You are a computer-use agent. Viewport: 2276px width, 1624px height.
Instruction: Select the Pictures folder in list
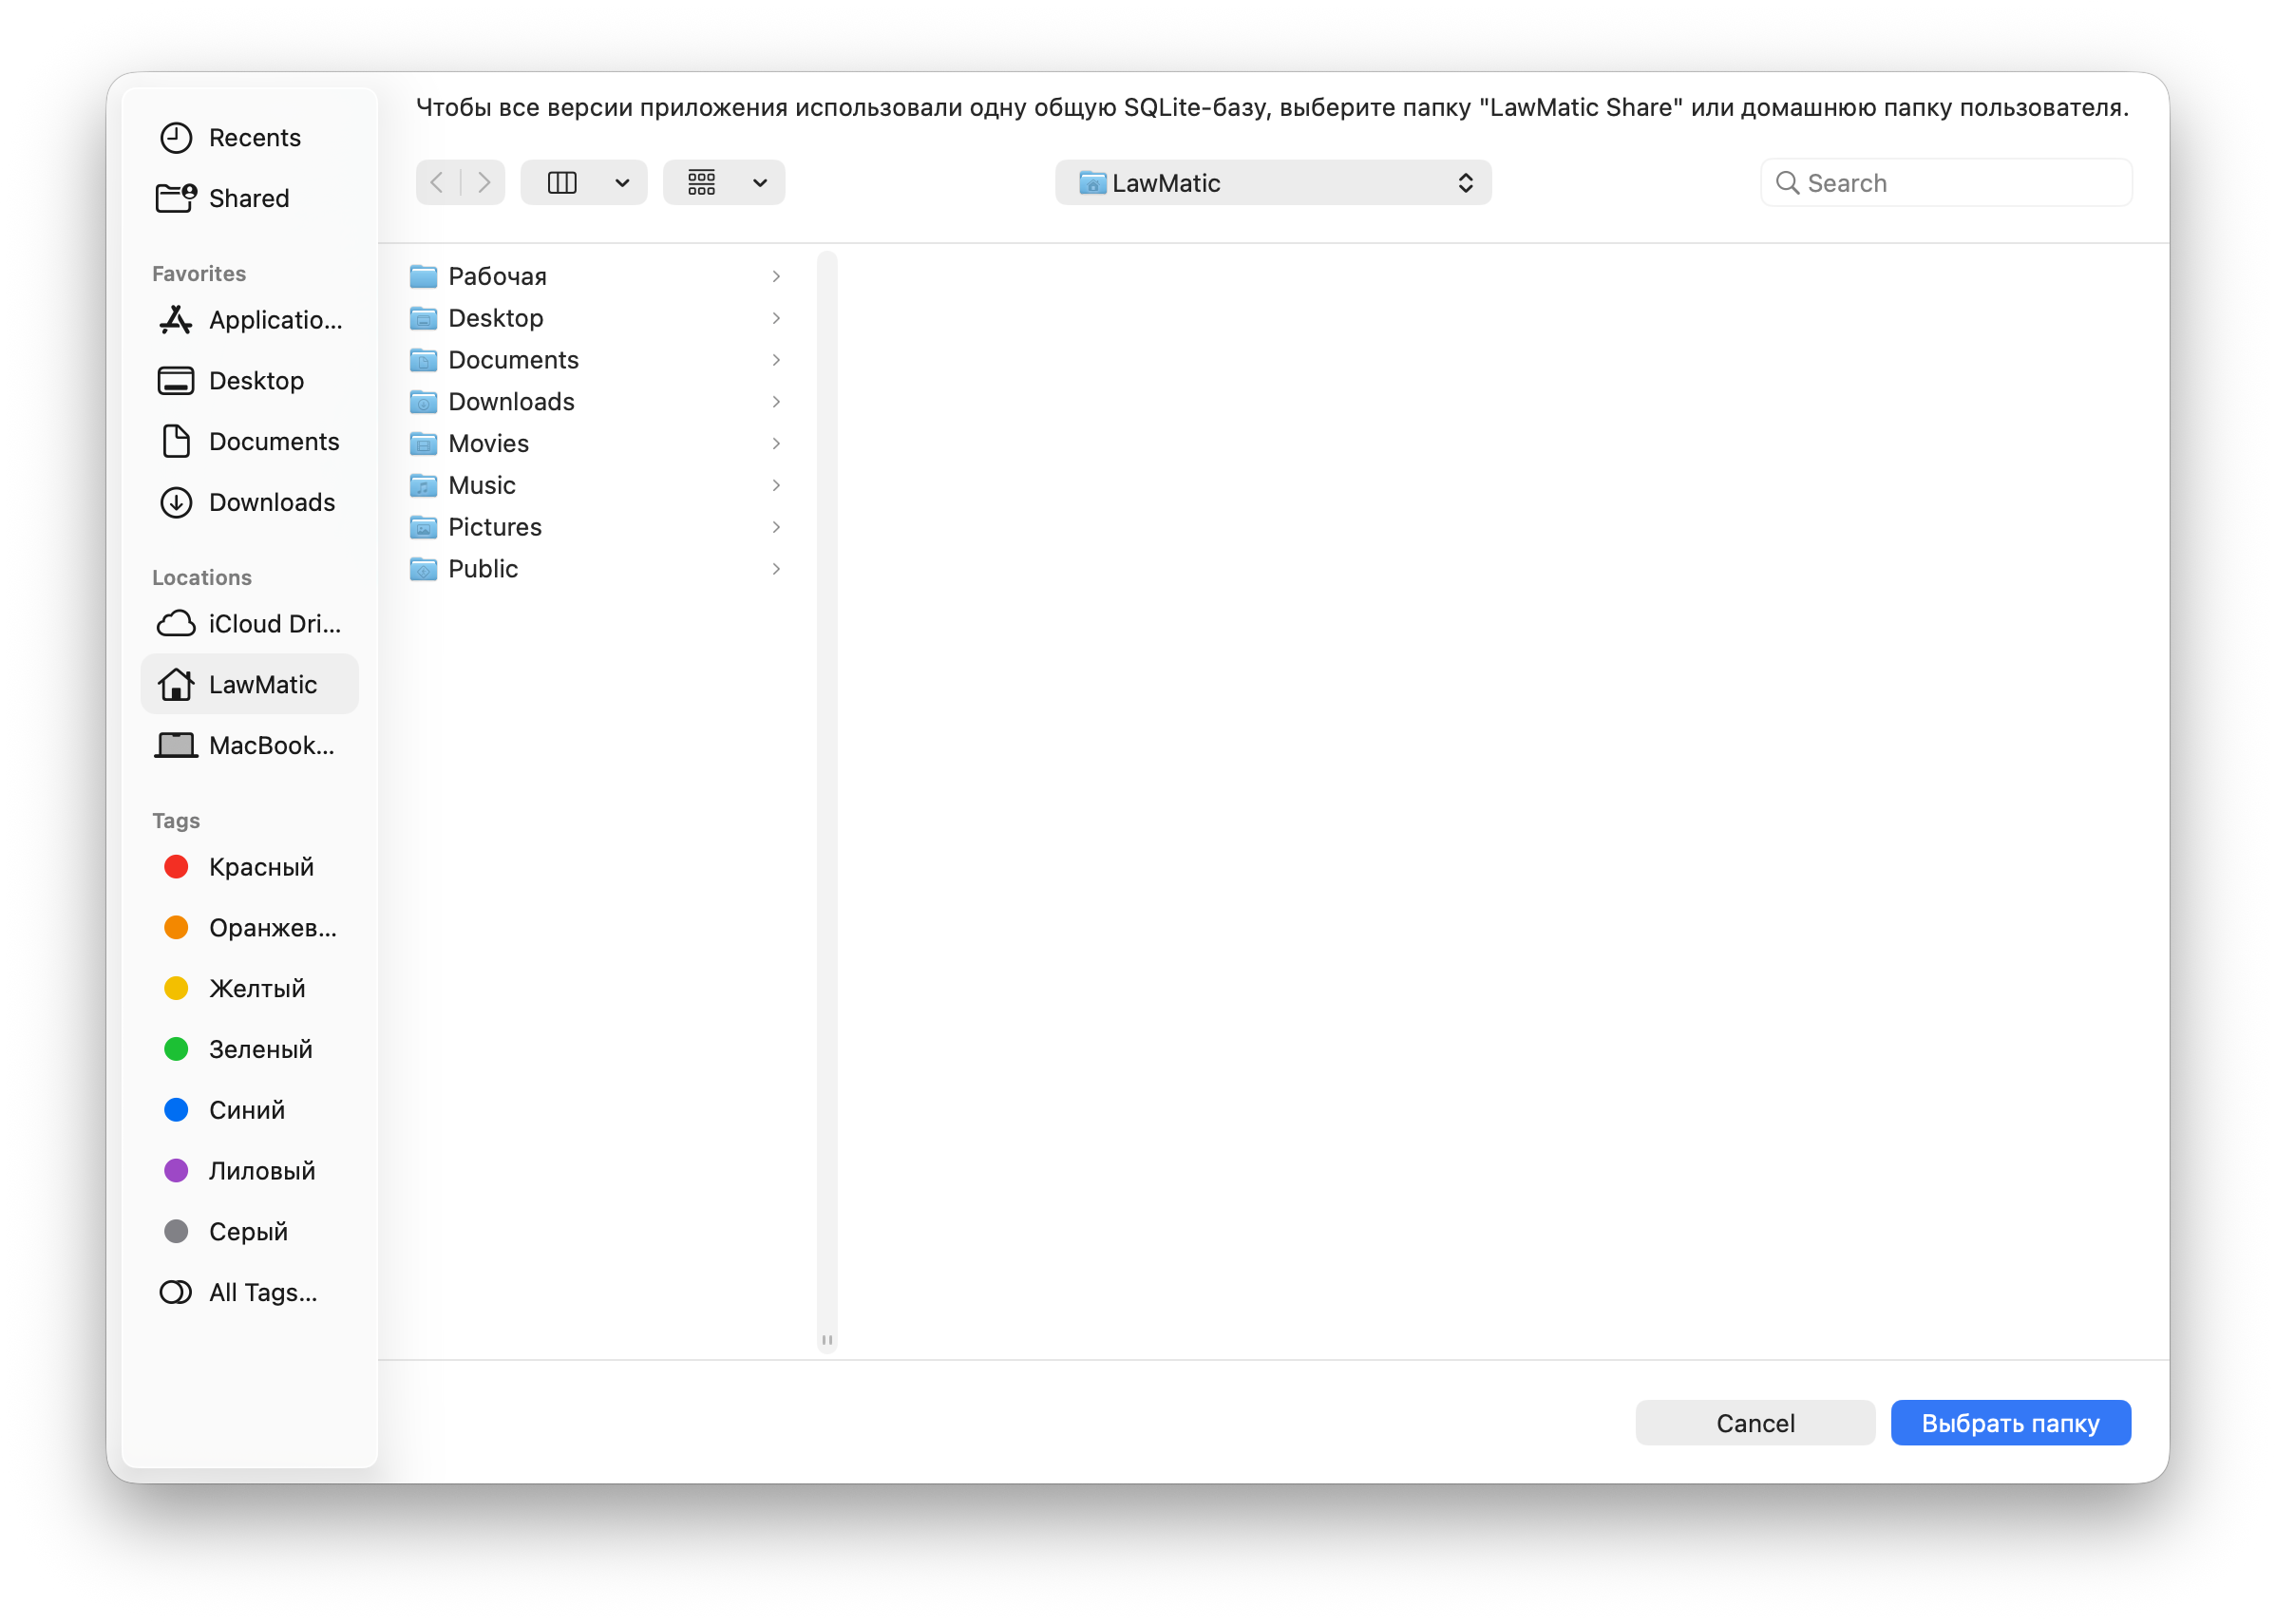point(494,527)
